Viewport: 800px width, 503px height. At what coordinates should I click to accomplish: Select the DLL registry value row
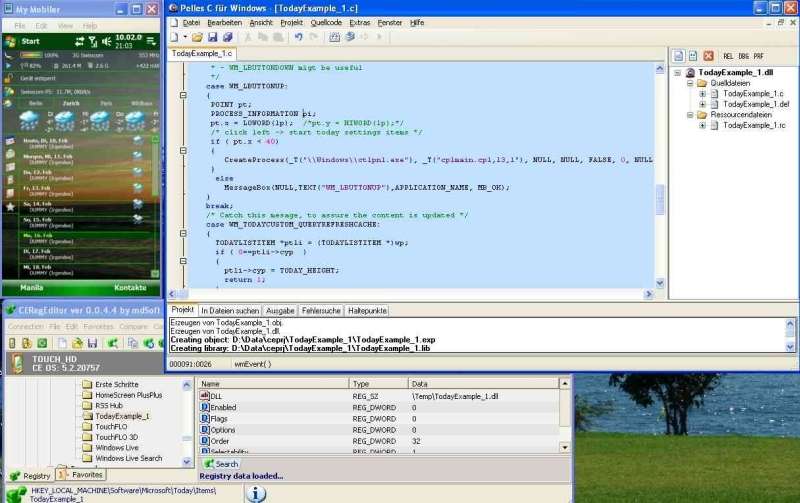pos(379,396)
